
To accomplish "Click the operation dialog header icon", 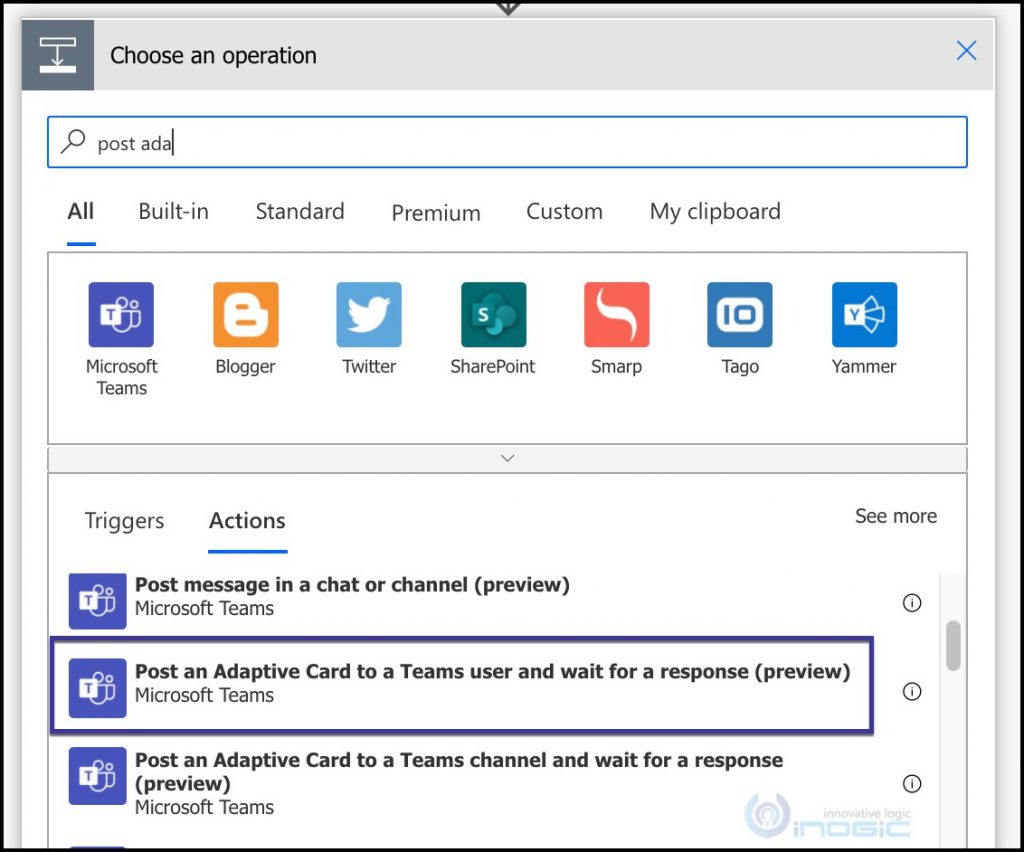I will [56, 55].
